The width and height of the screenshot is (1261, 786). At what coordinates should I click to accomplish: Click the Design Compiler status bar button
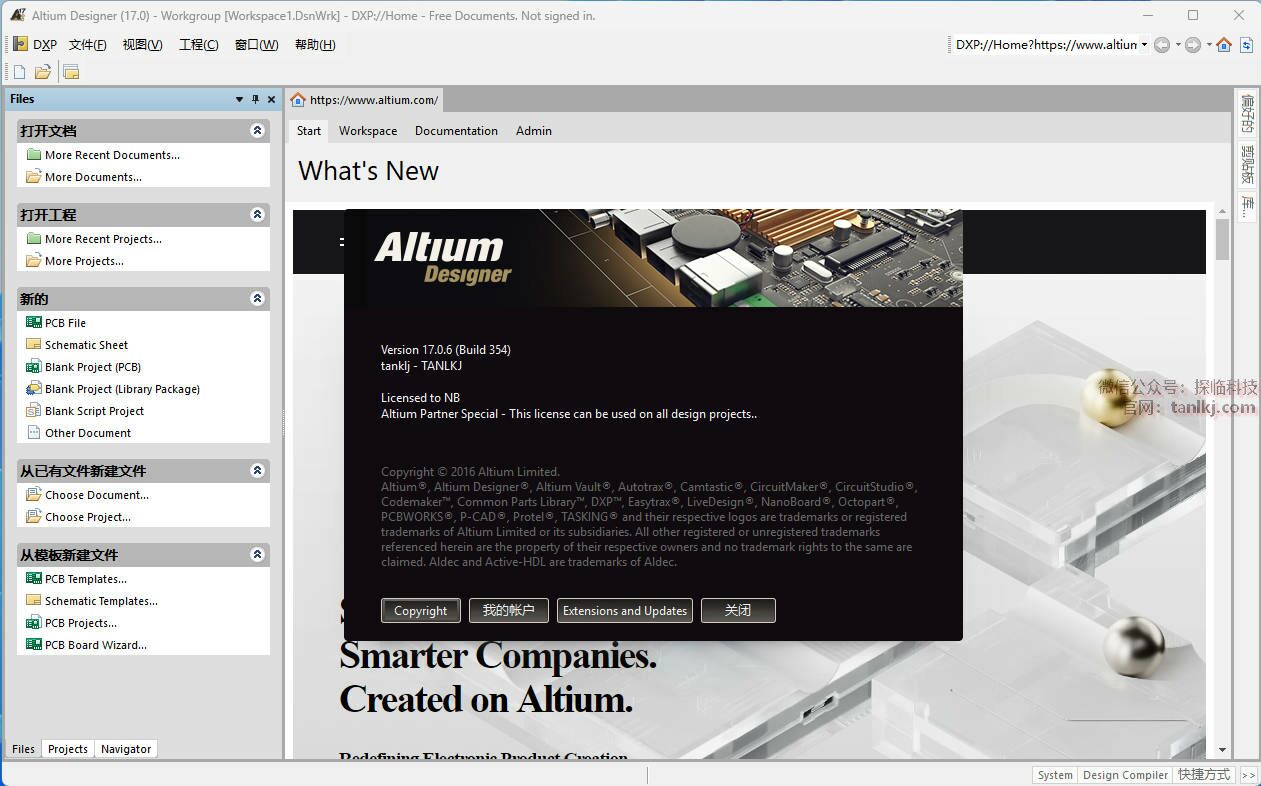point(1125,775)
